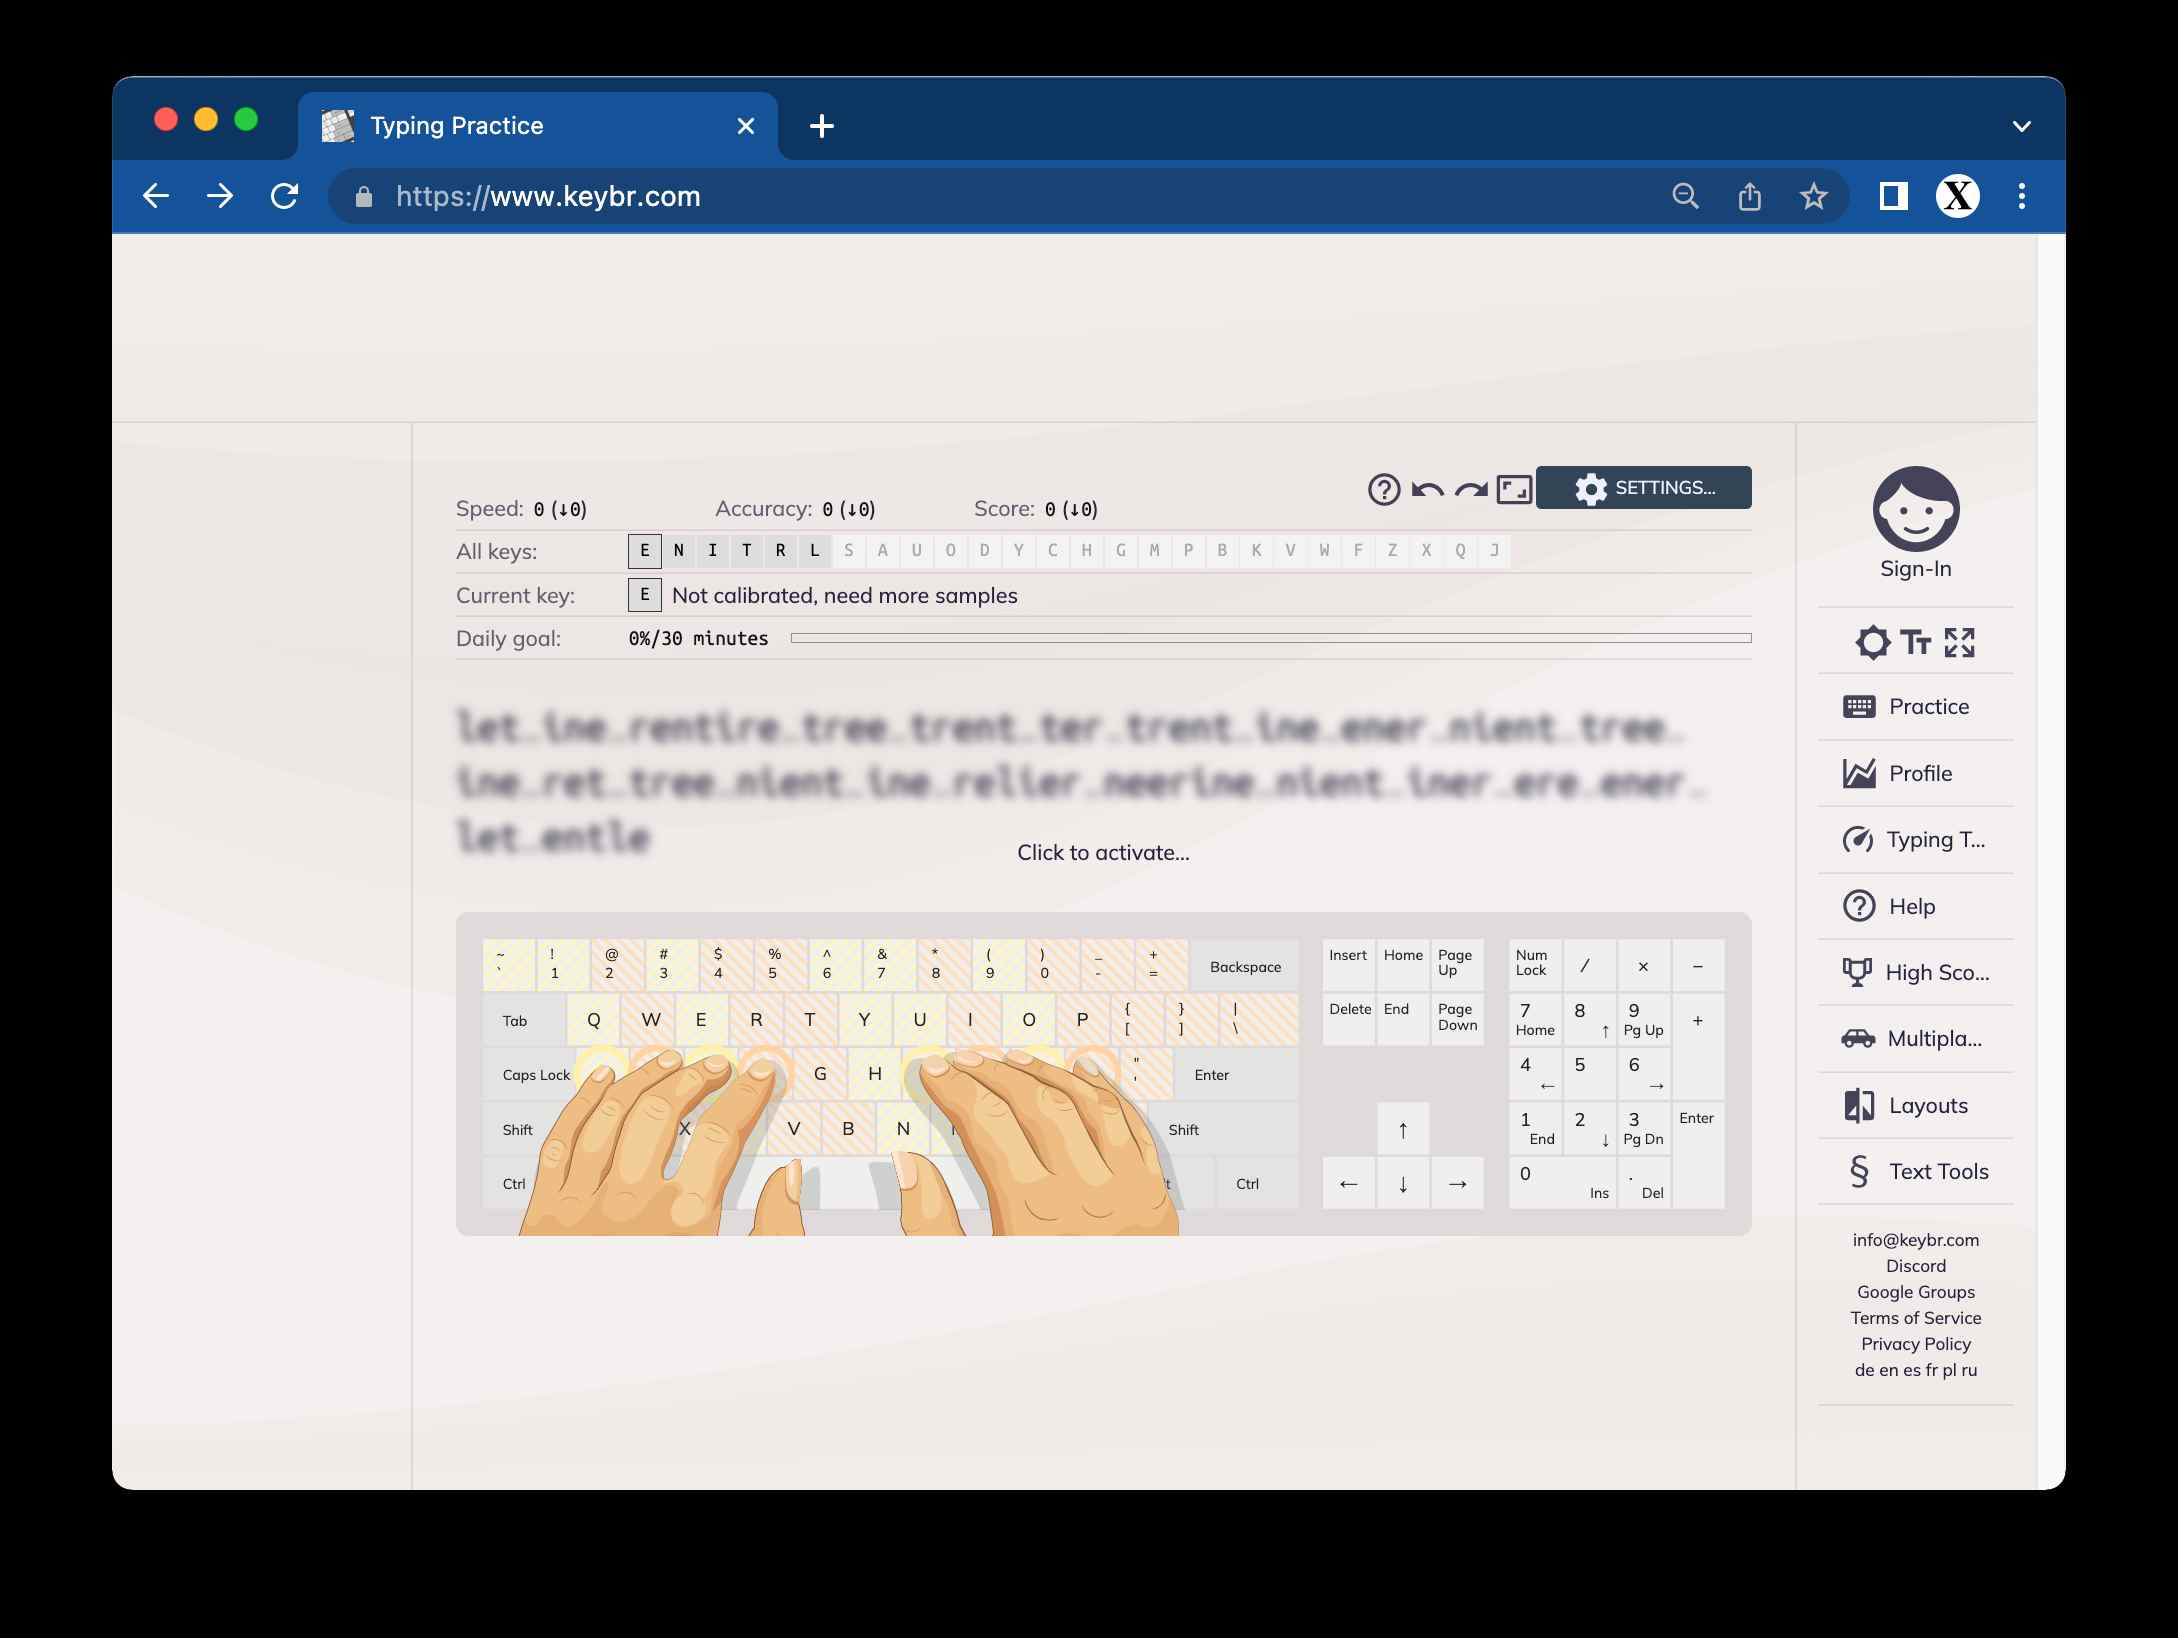Open Typing Test tool
2178x1638 pixels.
pyautogui.click(x=1915, y=838)
